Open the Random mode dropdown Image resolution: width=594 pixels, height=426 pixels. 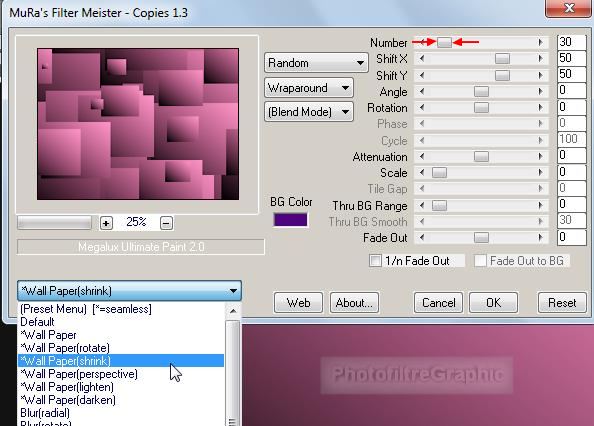pos(316,63)
